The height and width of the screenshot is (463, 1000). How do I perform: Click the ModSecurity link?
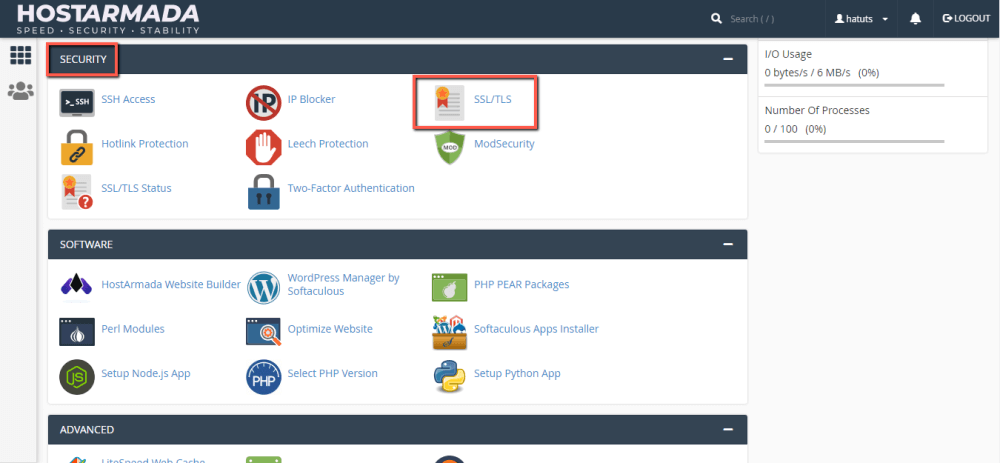(504, 143)
